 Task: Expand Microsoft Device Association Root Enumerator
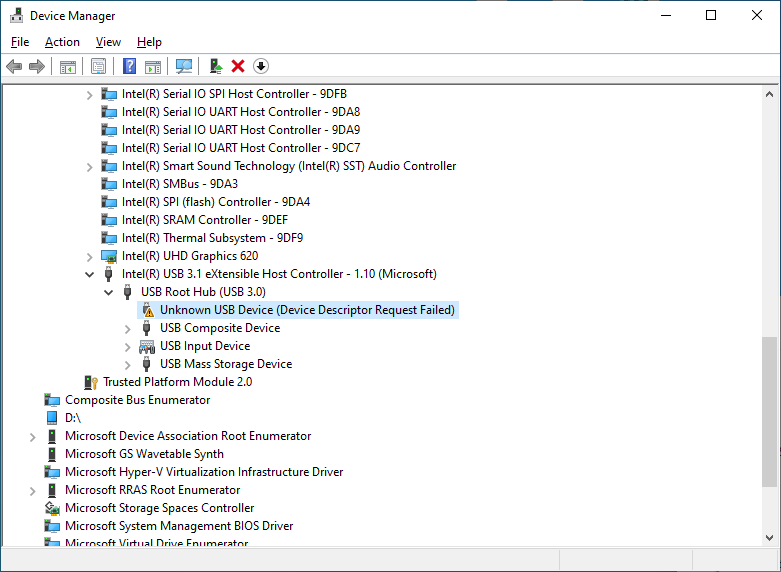tap(33, 437)
